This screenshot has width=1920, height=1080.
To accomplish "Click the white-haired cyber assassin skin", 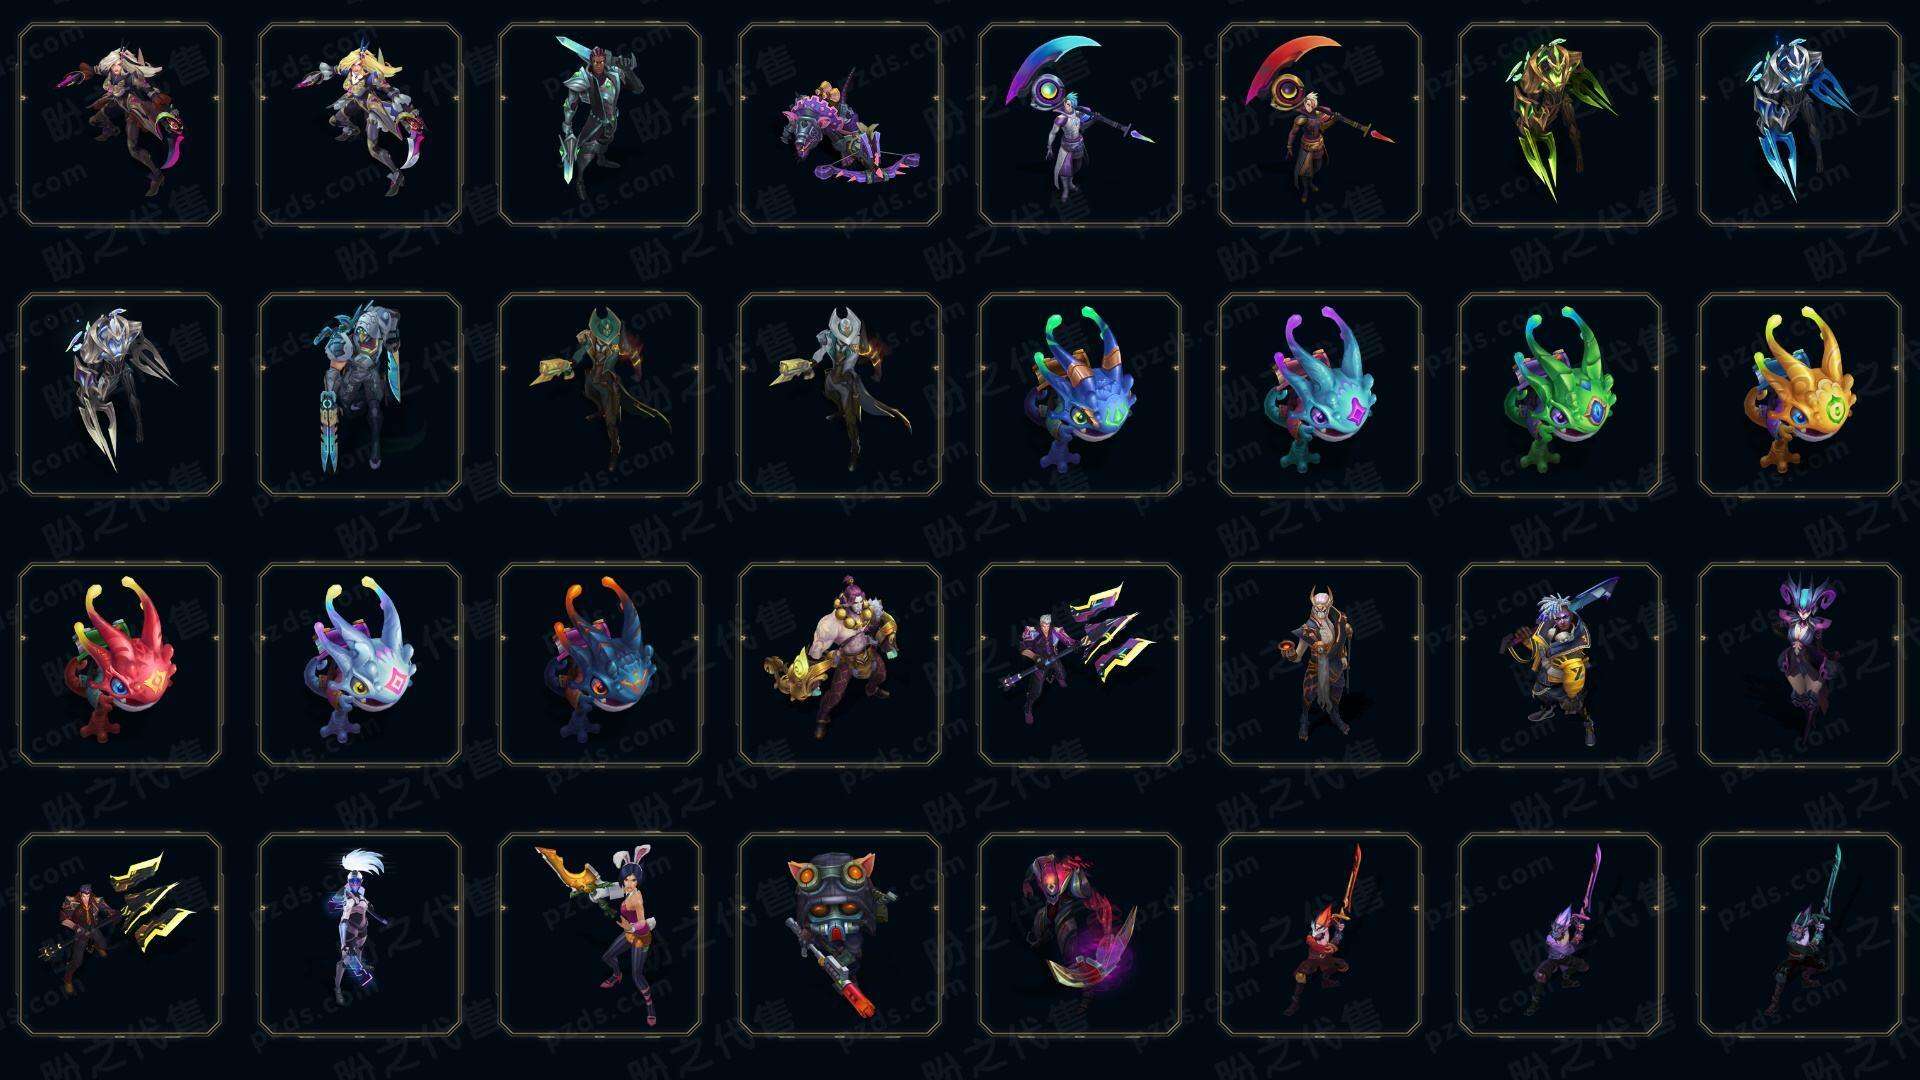I will 360,934.
